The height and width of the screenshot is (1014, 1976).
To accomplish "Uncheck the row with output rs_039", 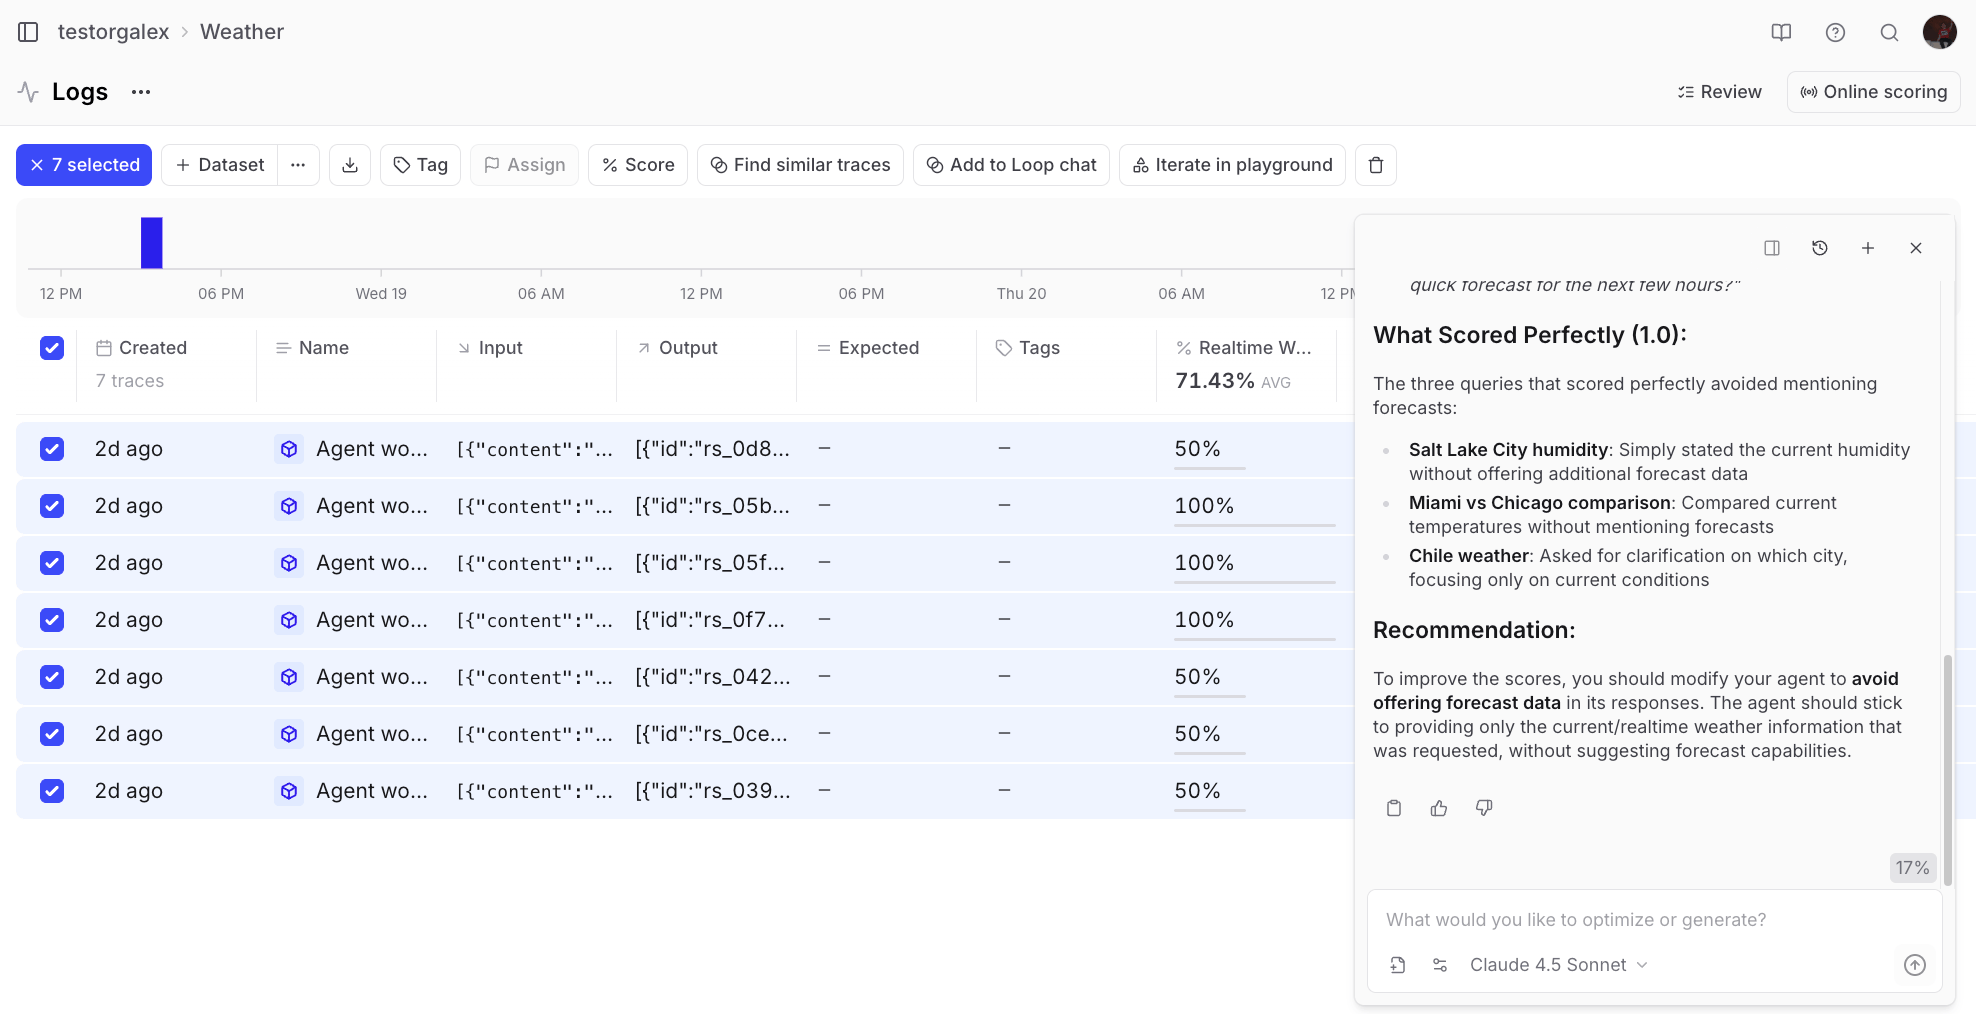I will pos(52,791).
